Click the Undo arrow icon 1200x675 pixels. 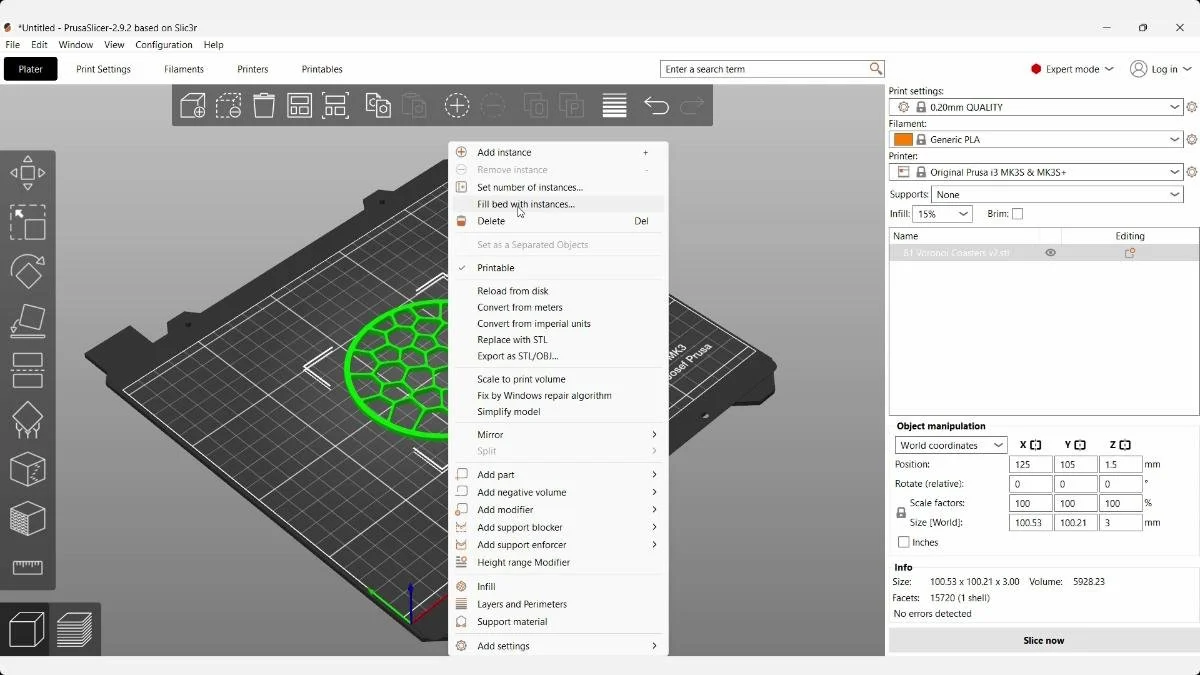(x=656, y=105)
